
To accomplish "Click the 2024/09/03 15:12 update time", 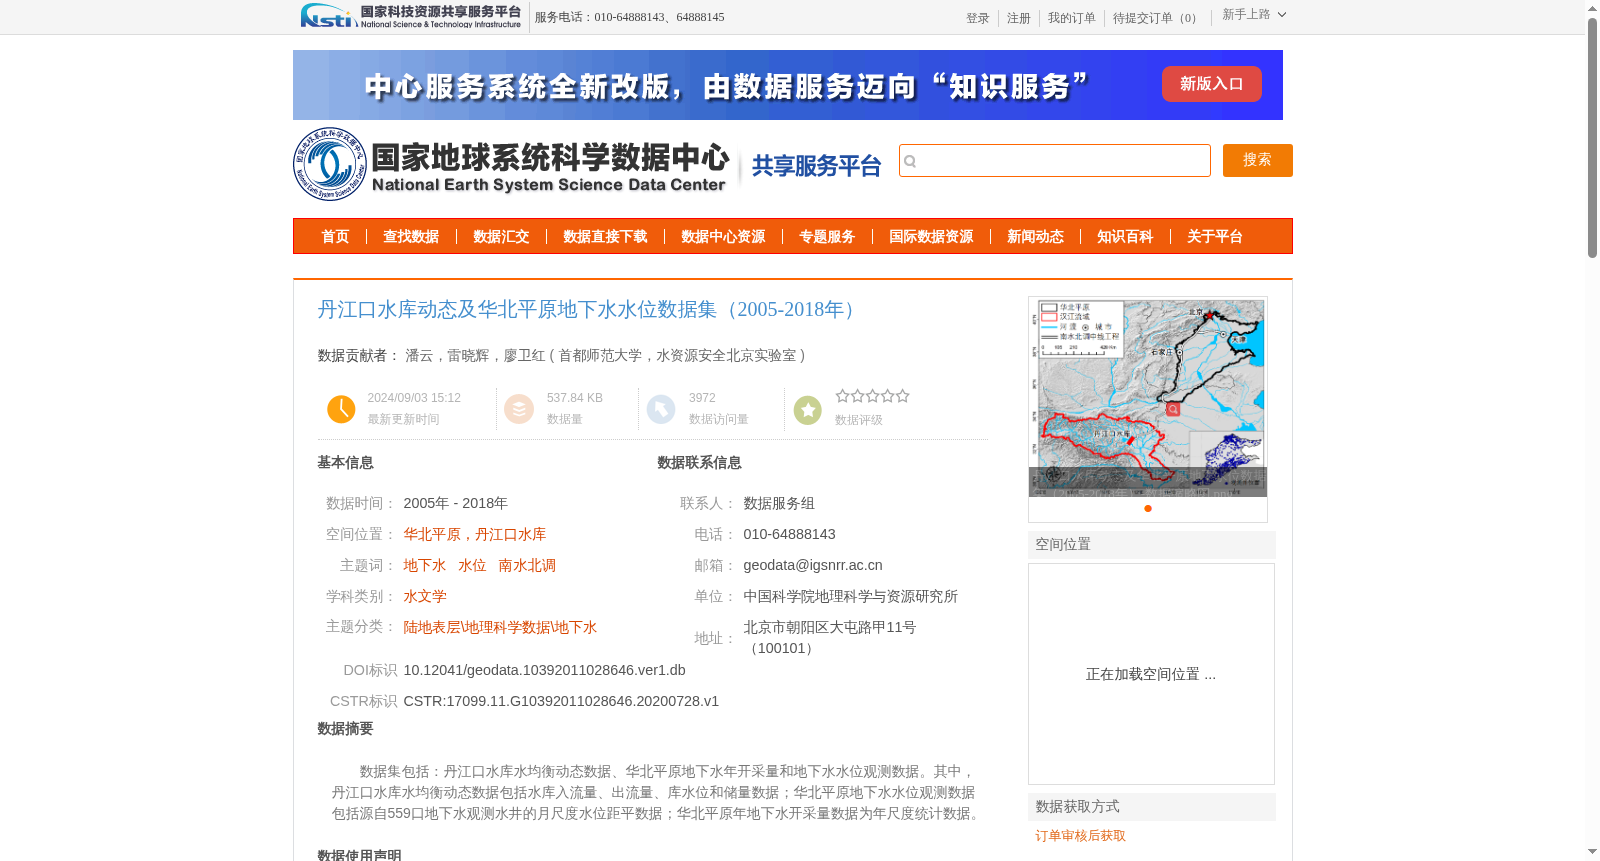I will point(414,398).
